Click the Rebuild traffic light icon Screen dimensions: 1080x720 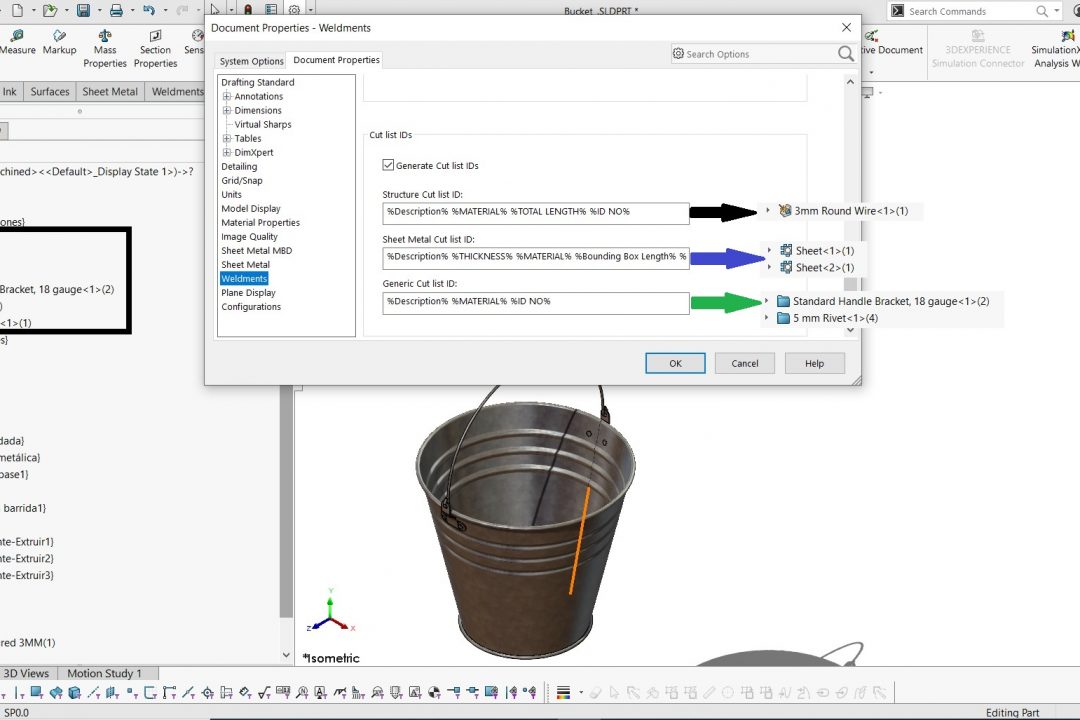(x=248, y=10)
